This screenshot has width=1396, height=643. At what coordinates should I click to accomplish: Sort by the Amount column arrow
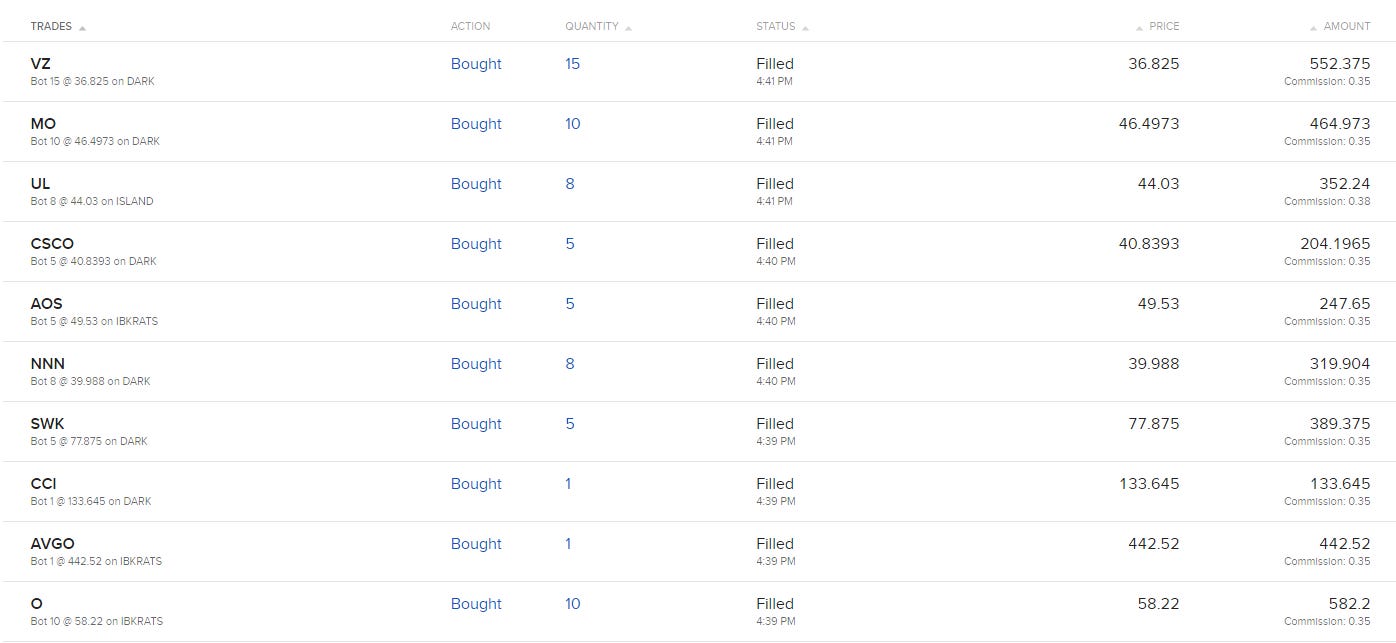pos(1314,28)
